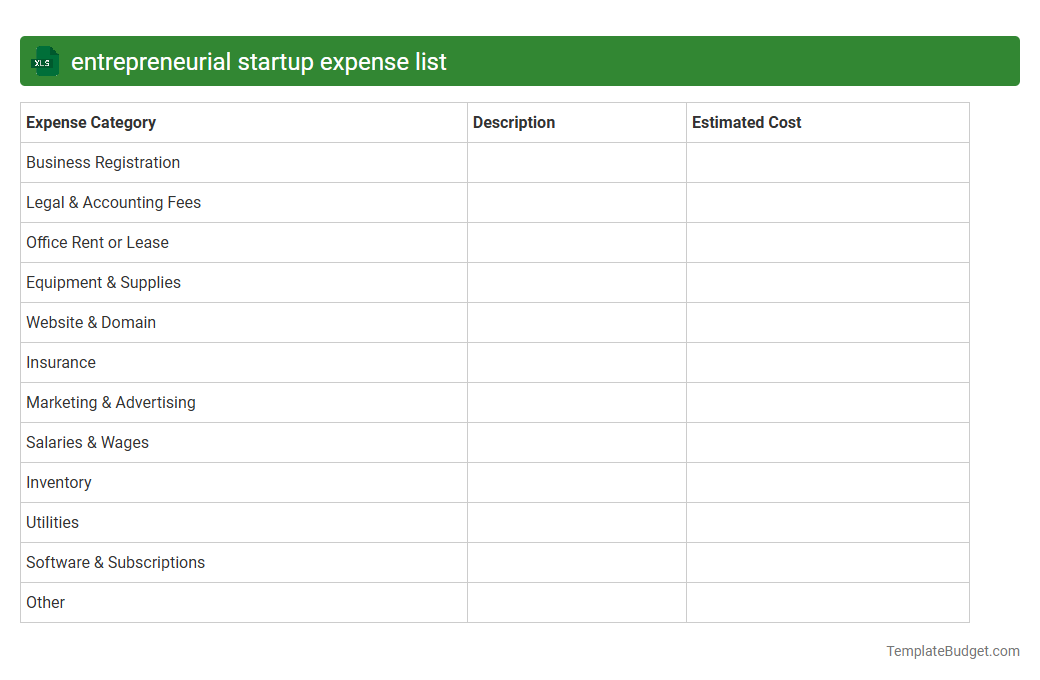Click the Description cell beside Insurance
Screen dimensions: 1040x680
(x=576, y=362)
